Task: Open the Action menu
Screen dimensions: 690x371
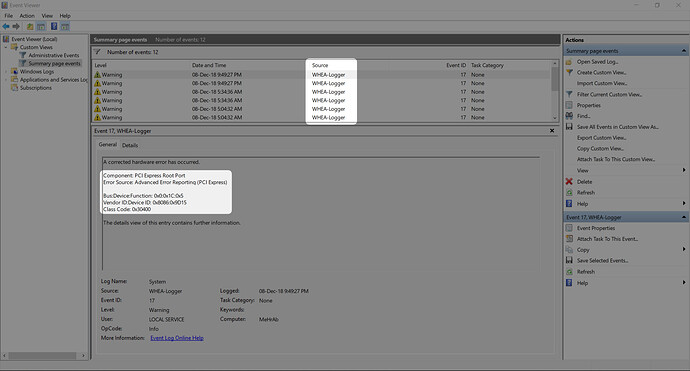Action: coord(27,16)
